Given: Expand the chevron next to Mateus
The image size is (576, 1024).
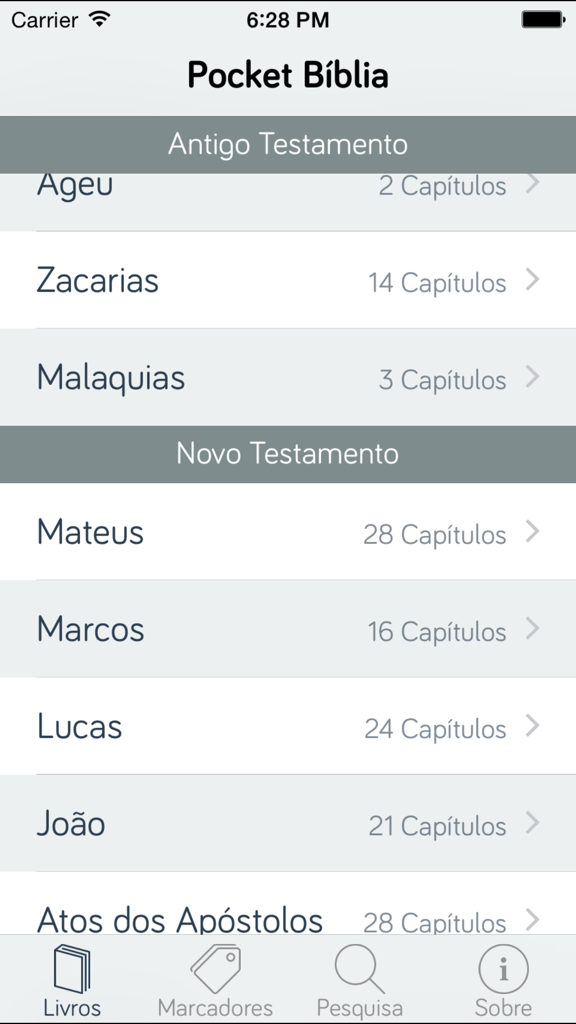Looking at the screenshot, I should (531, 535).
